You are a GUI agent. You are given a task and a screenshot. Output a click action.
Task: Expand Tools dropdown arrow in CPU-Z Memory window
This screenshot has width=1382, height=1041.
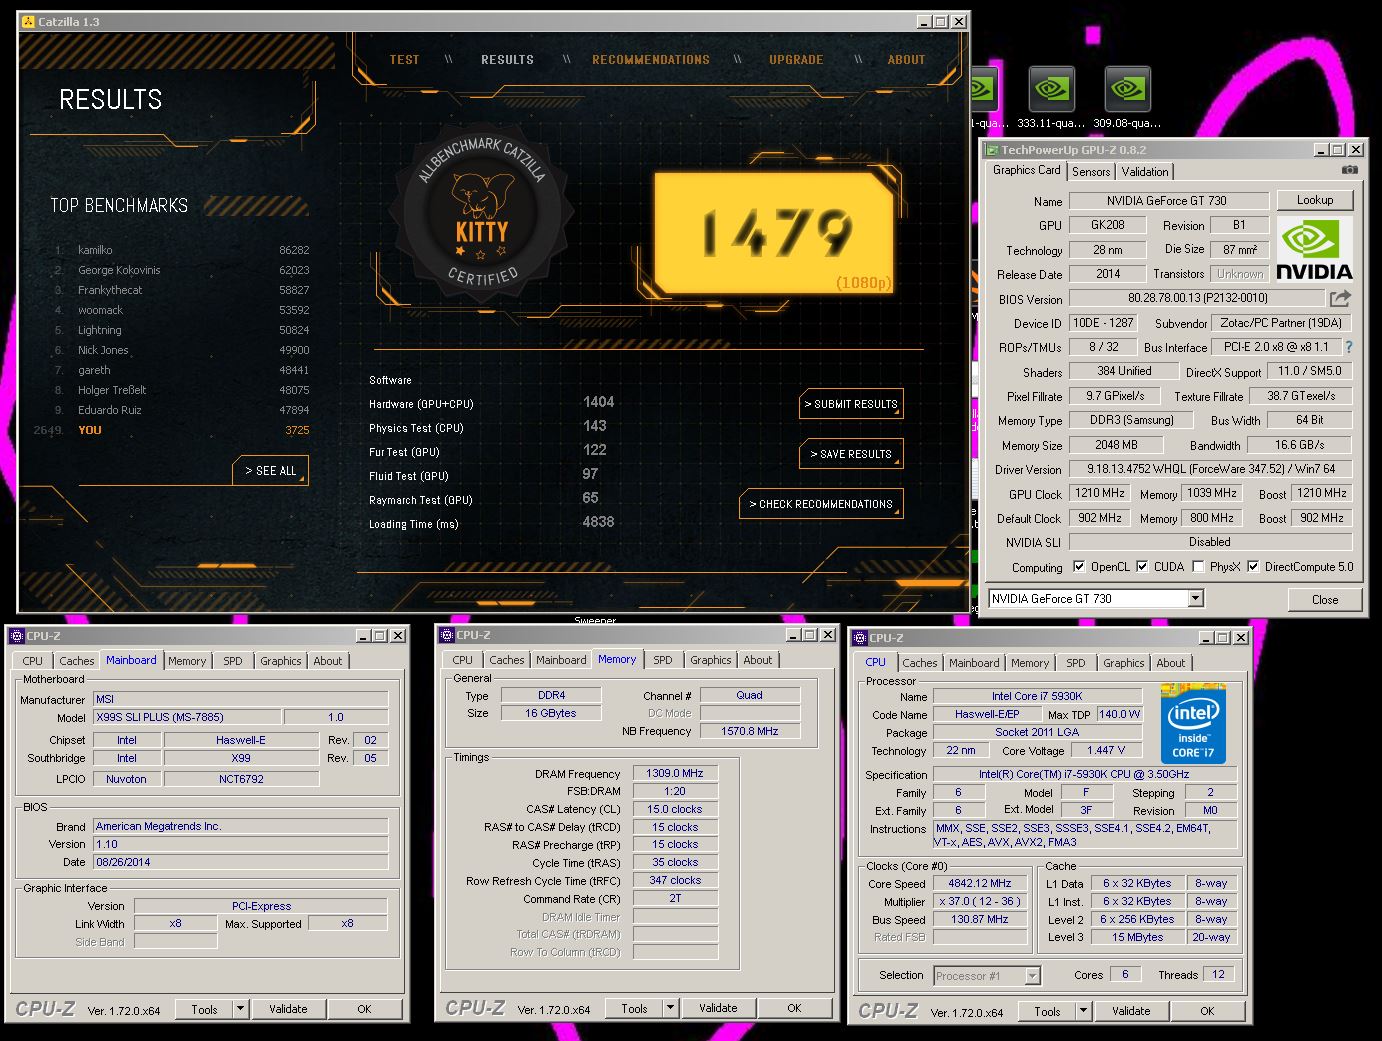click(x=670, y=1008)
